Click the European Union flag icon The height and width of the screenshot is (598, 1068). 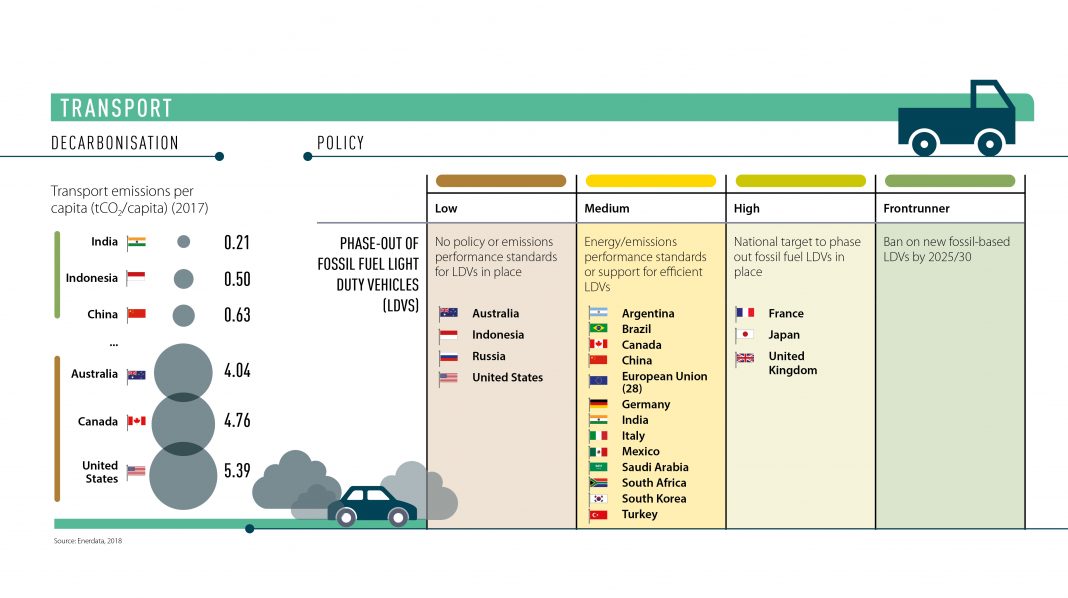click(x=598, y=381)
